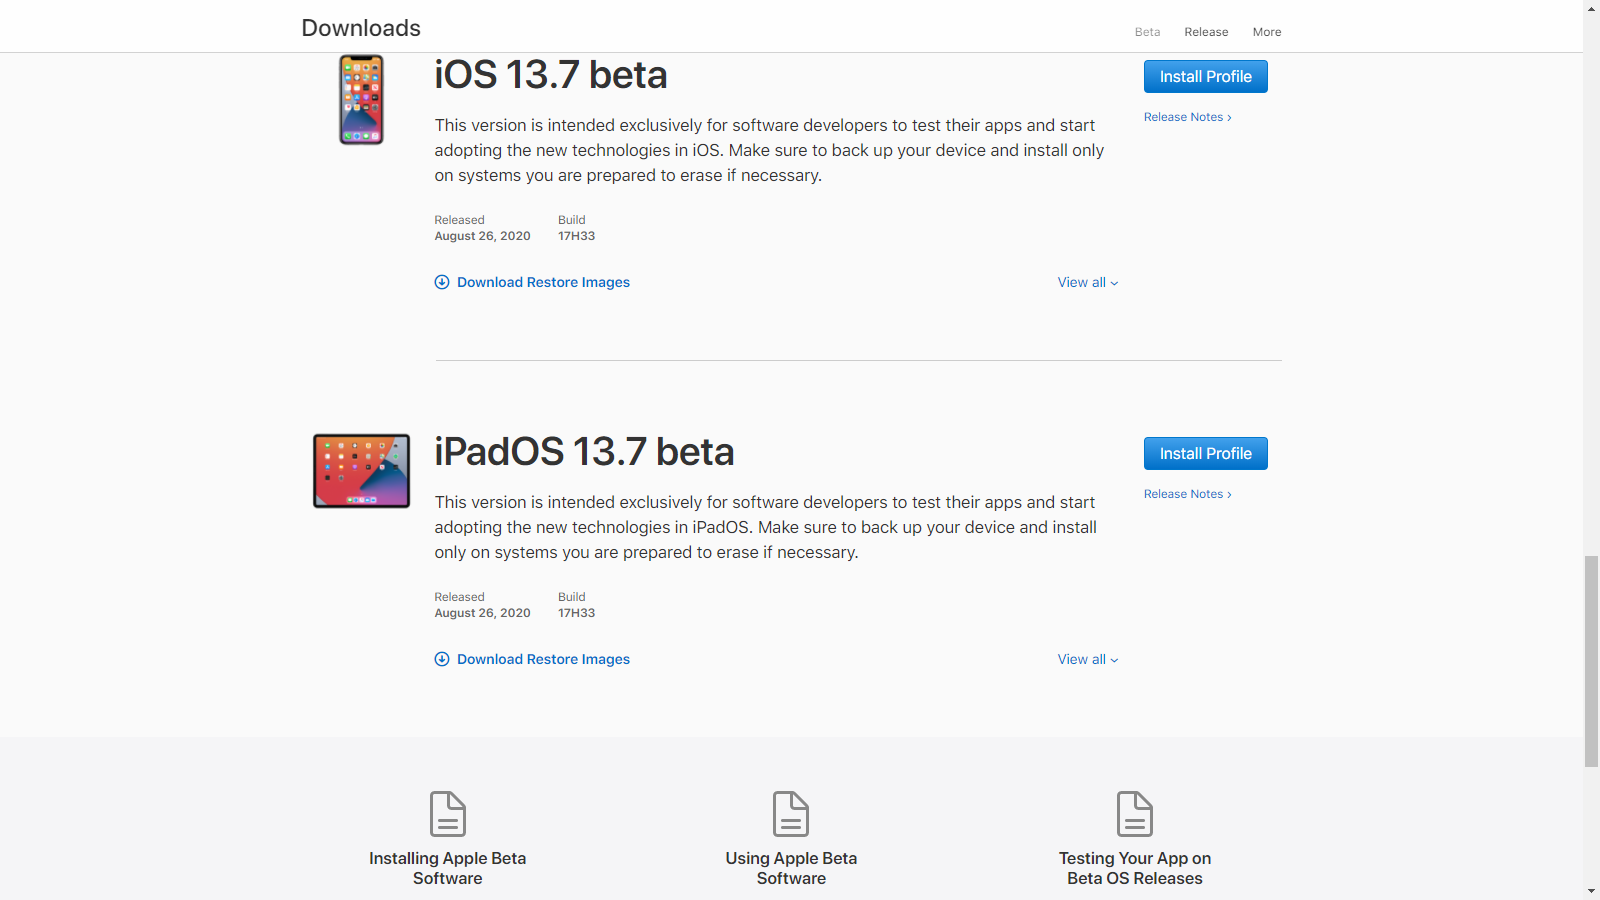Screen dimensions: 1600x900
Task: Switch to the Release tab
Action: click(1206, 32)
